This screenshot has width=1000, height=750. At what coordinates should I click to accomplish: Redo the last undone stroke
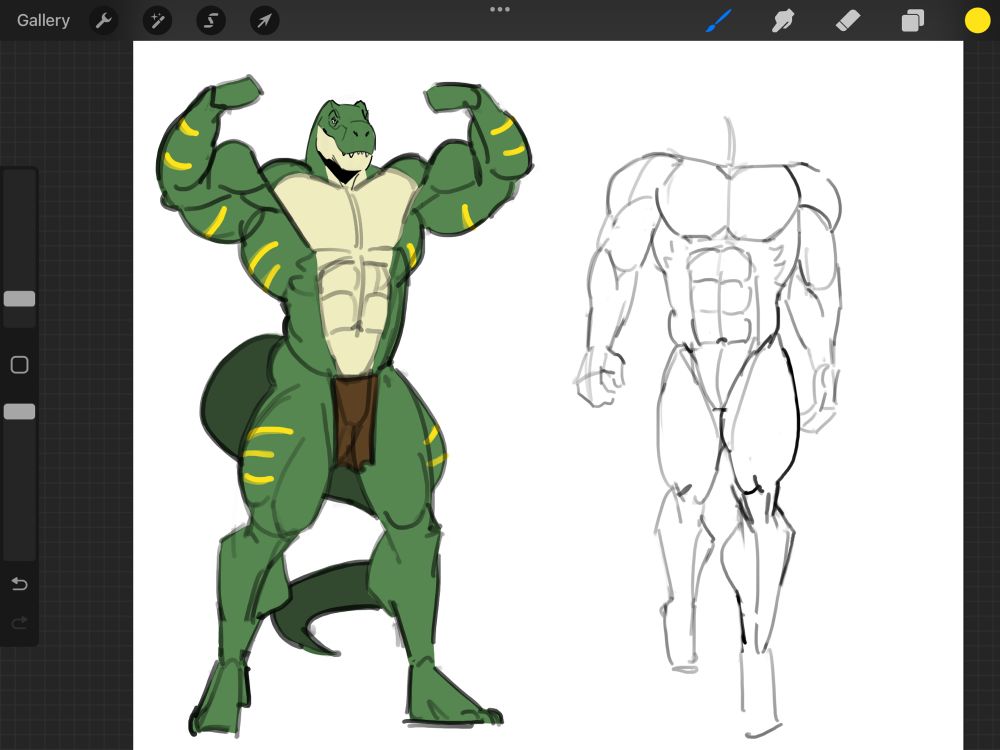[20, 622]
